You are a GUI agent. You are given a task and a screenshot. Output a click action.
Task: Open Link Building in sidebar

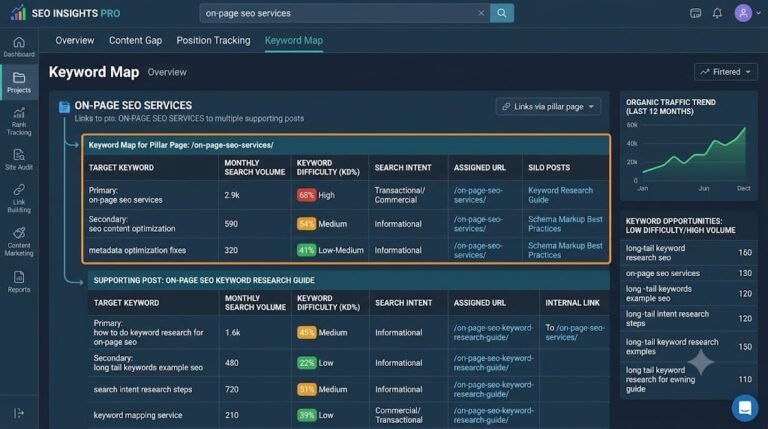[x=19, y=198]
